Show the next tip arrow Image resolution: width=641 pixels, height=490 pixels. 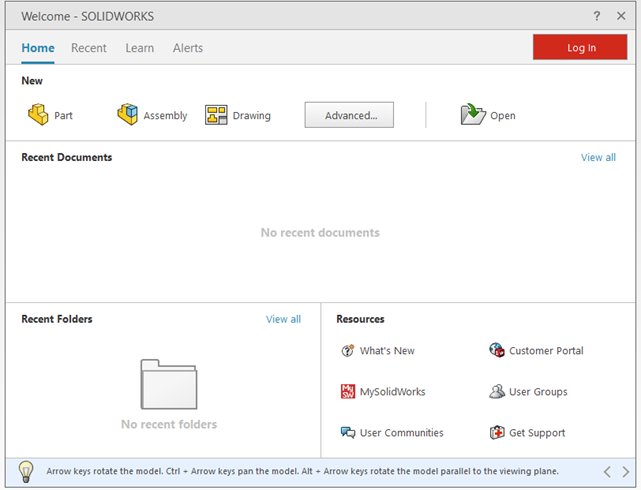coord(625,472)
